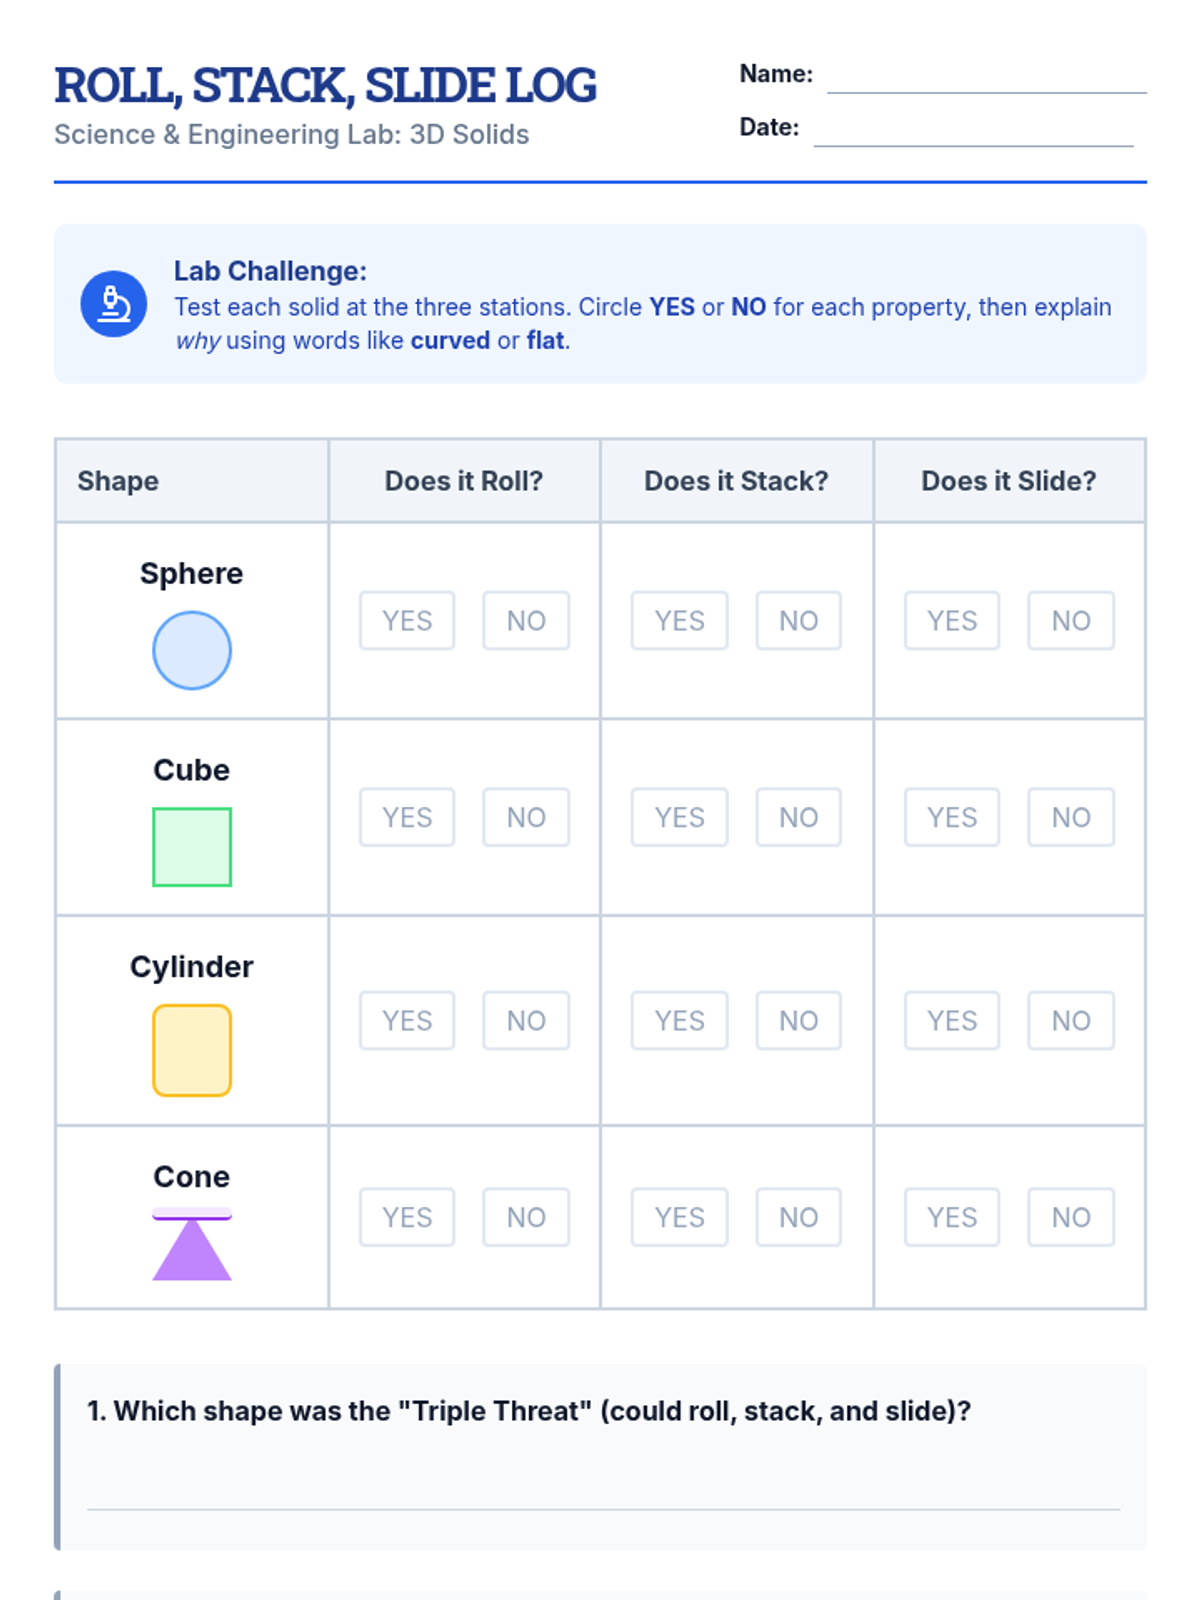This screenshot has width=1200, height=1600.
Task: Click the green Cube square icon
Action: coord(192,847)
